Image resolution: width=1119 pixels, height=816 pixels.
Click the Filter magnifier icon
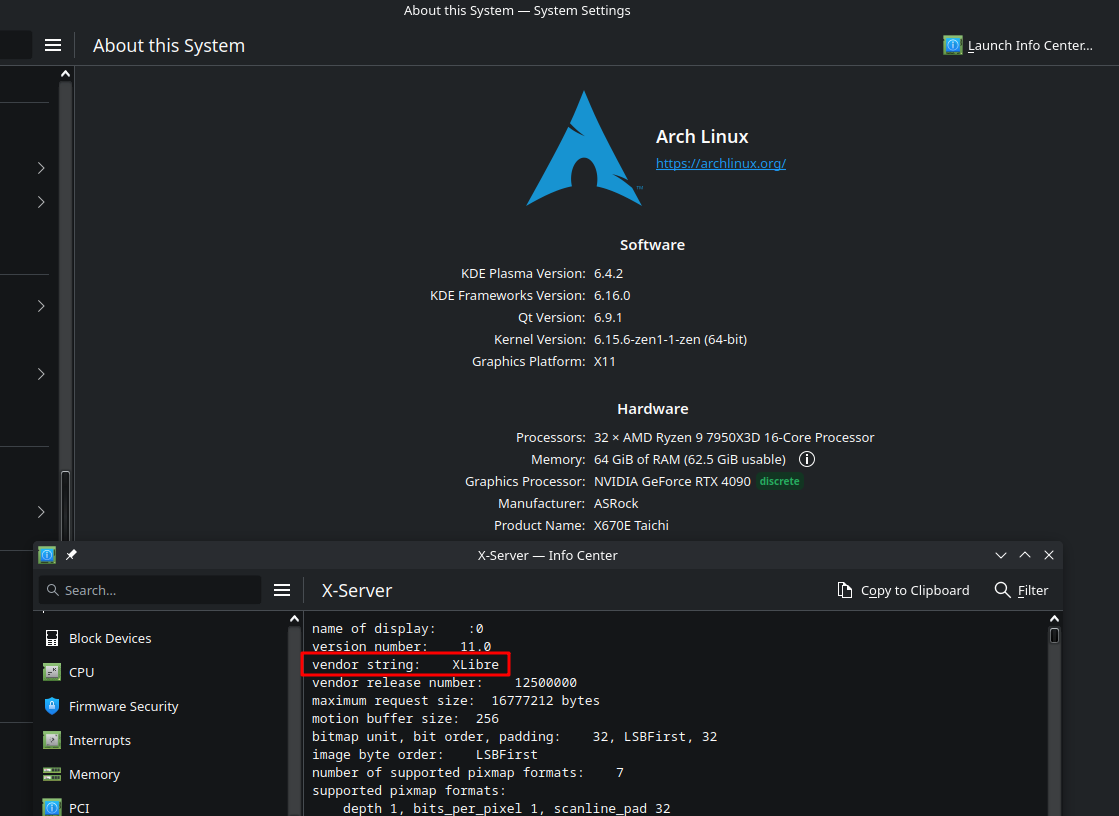click(x=1003, y=590)
